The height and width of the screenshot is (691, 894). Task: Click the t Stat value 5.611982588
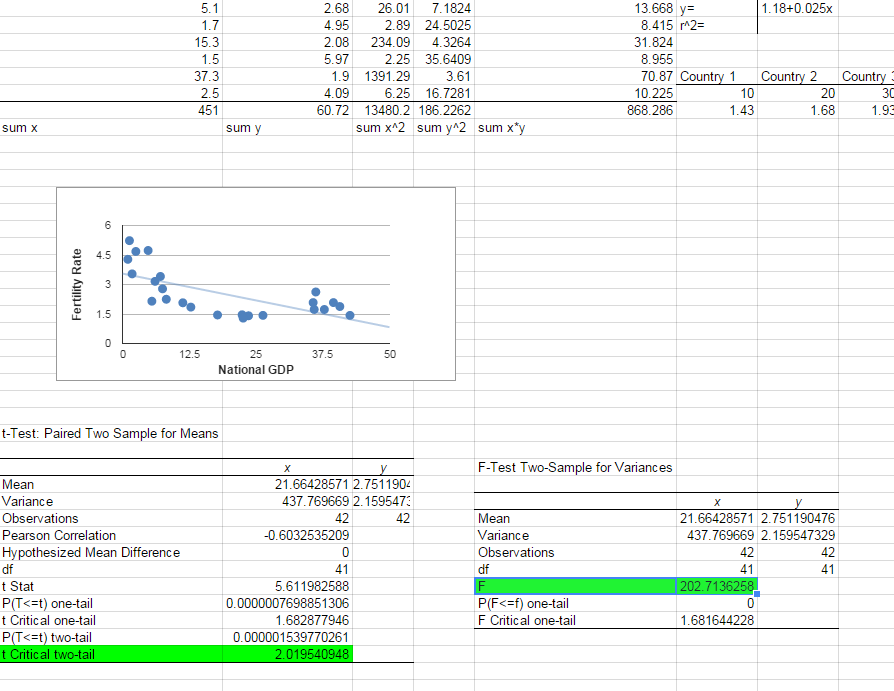point(299,586)
